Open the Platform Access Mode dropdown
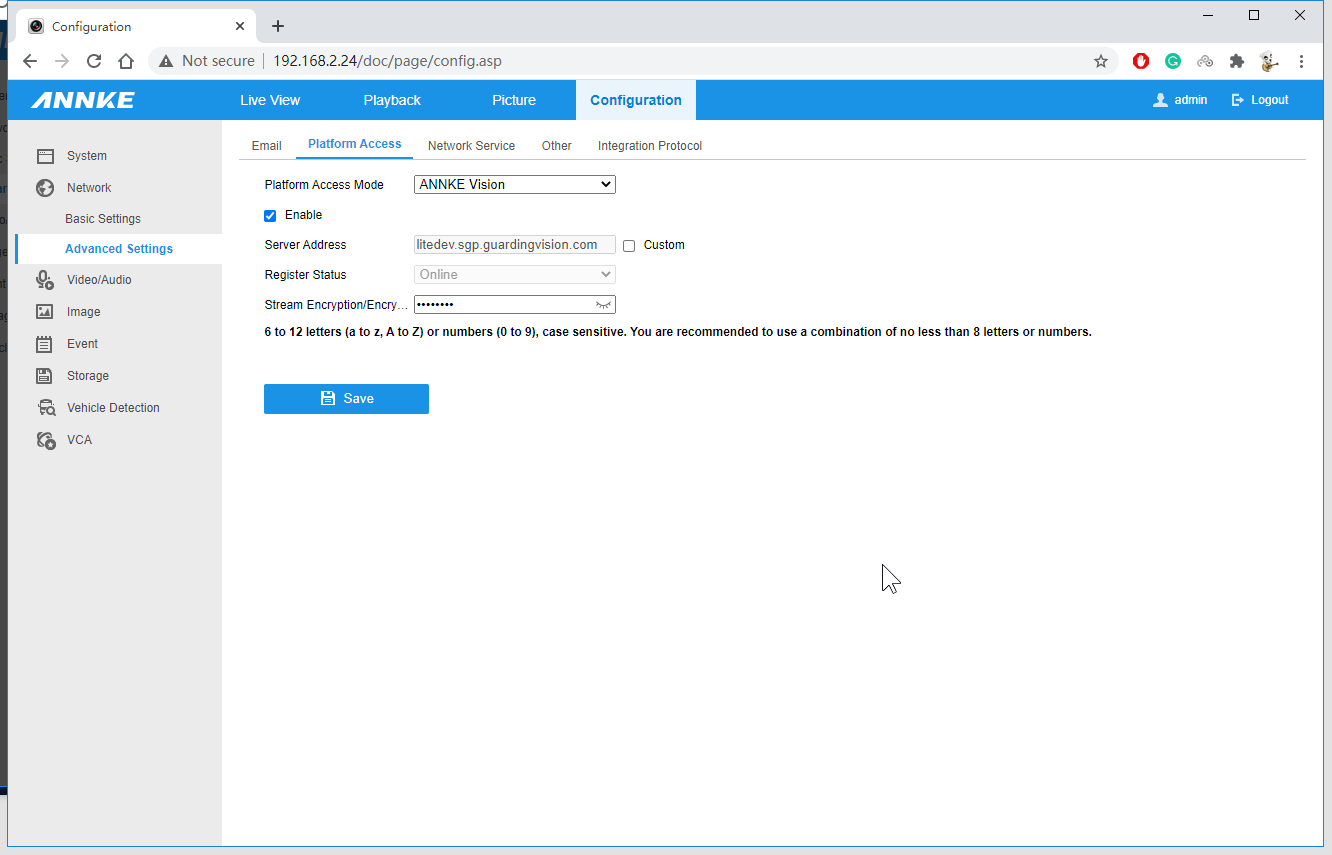The image size is (1332, 855). [x=515, y=185]
